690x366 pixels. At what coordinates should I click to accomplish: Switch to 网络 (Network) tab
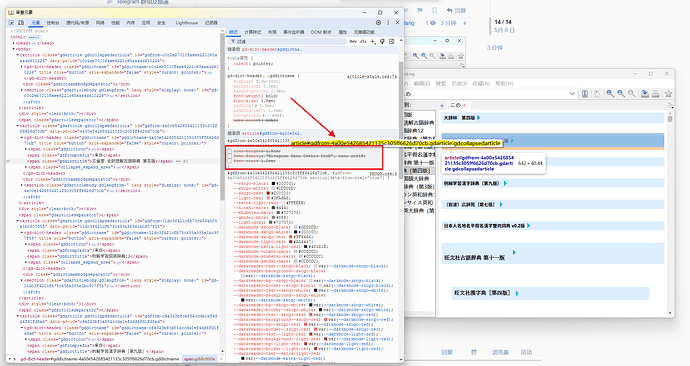tap(100, 22)
